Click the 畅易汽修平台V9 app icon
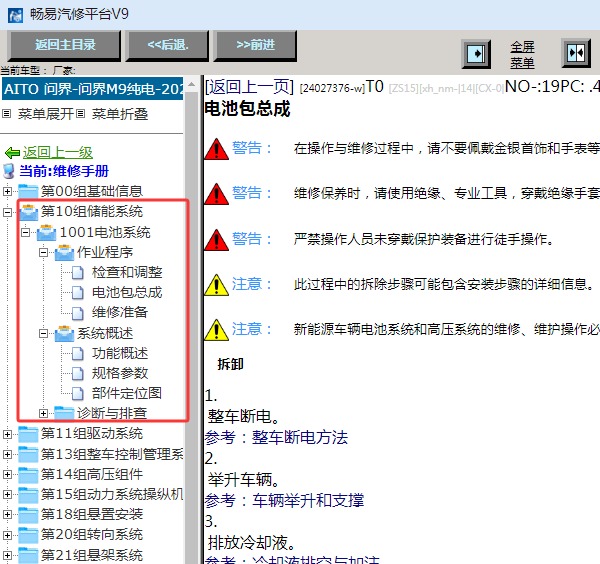The height and width of the screenshot is (564, 600). coord(15,15)
